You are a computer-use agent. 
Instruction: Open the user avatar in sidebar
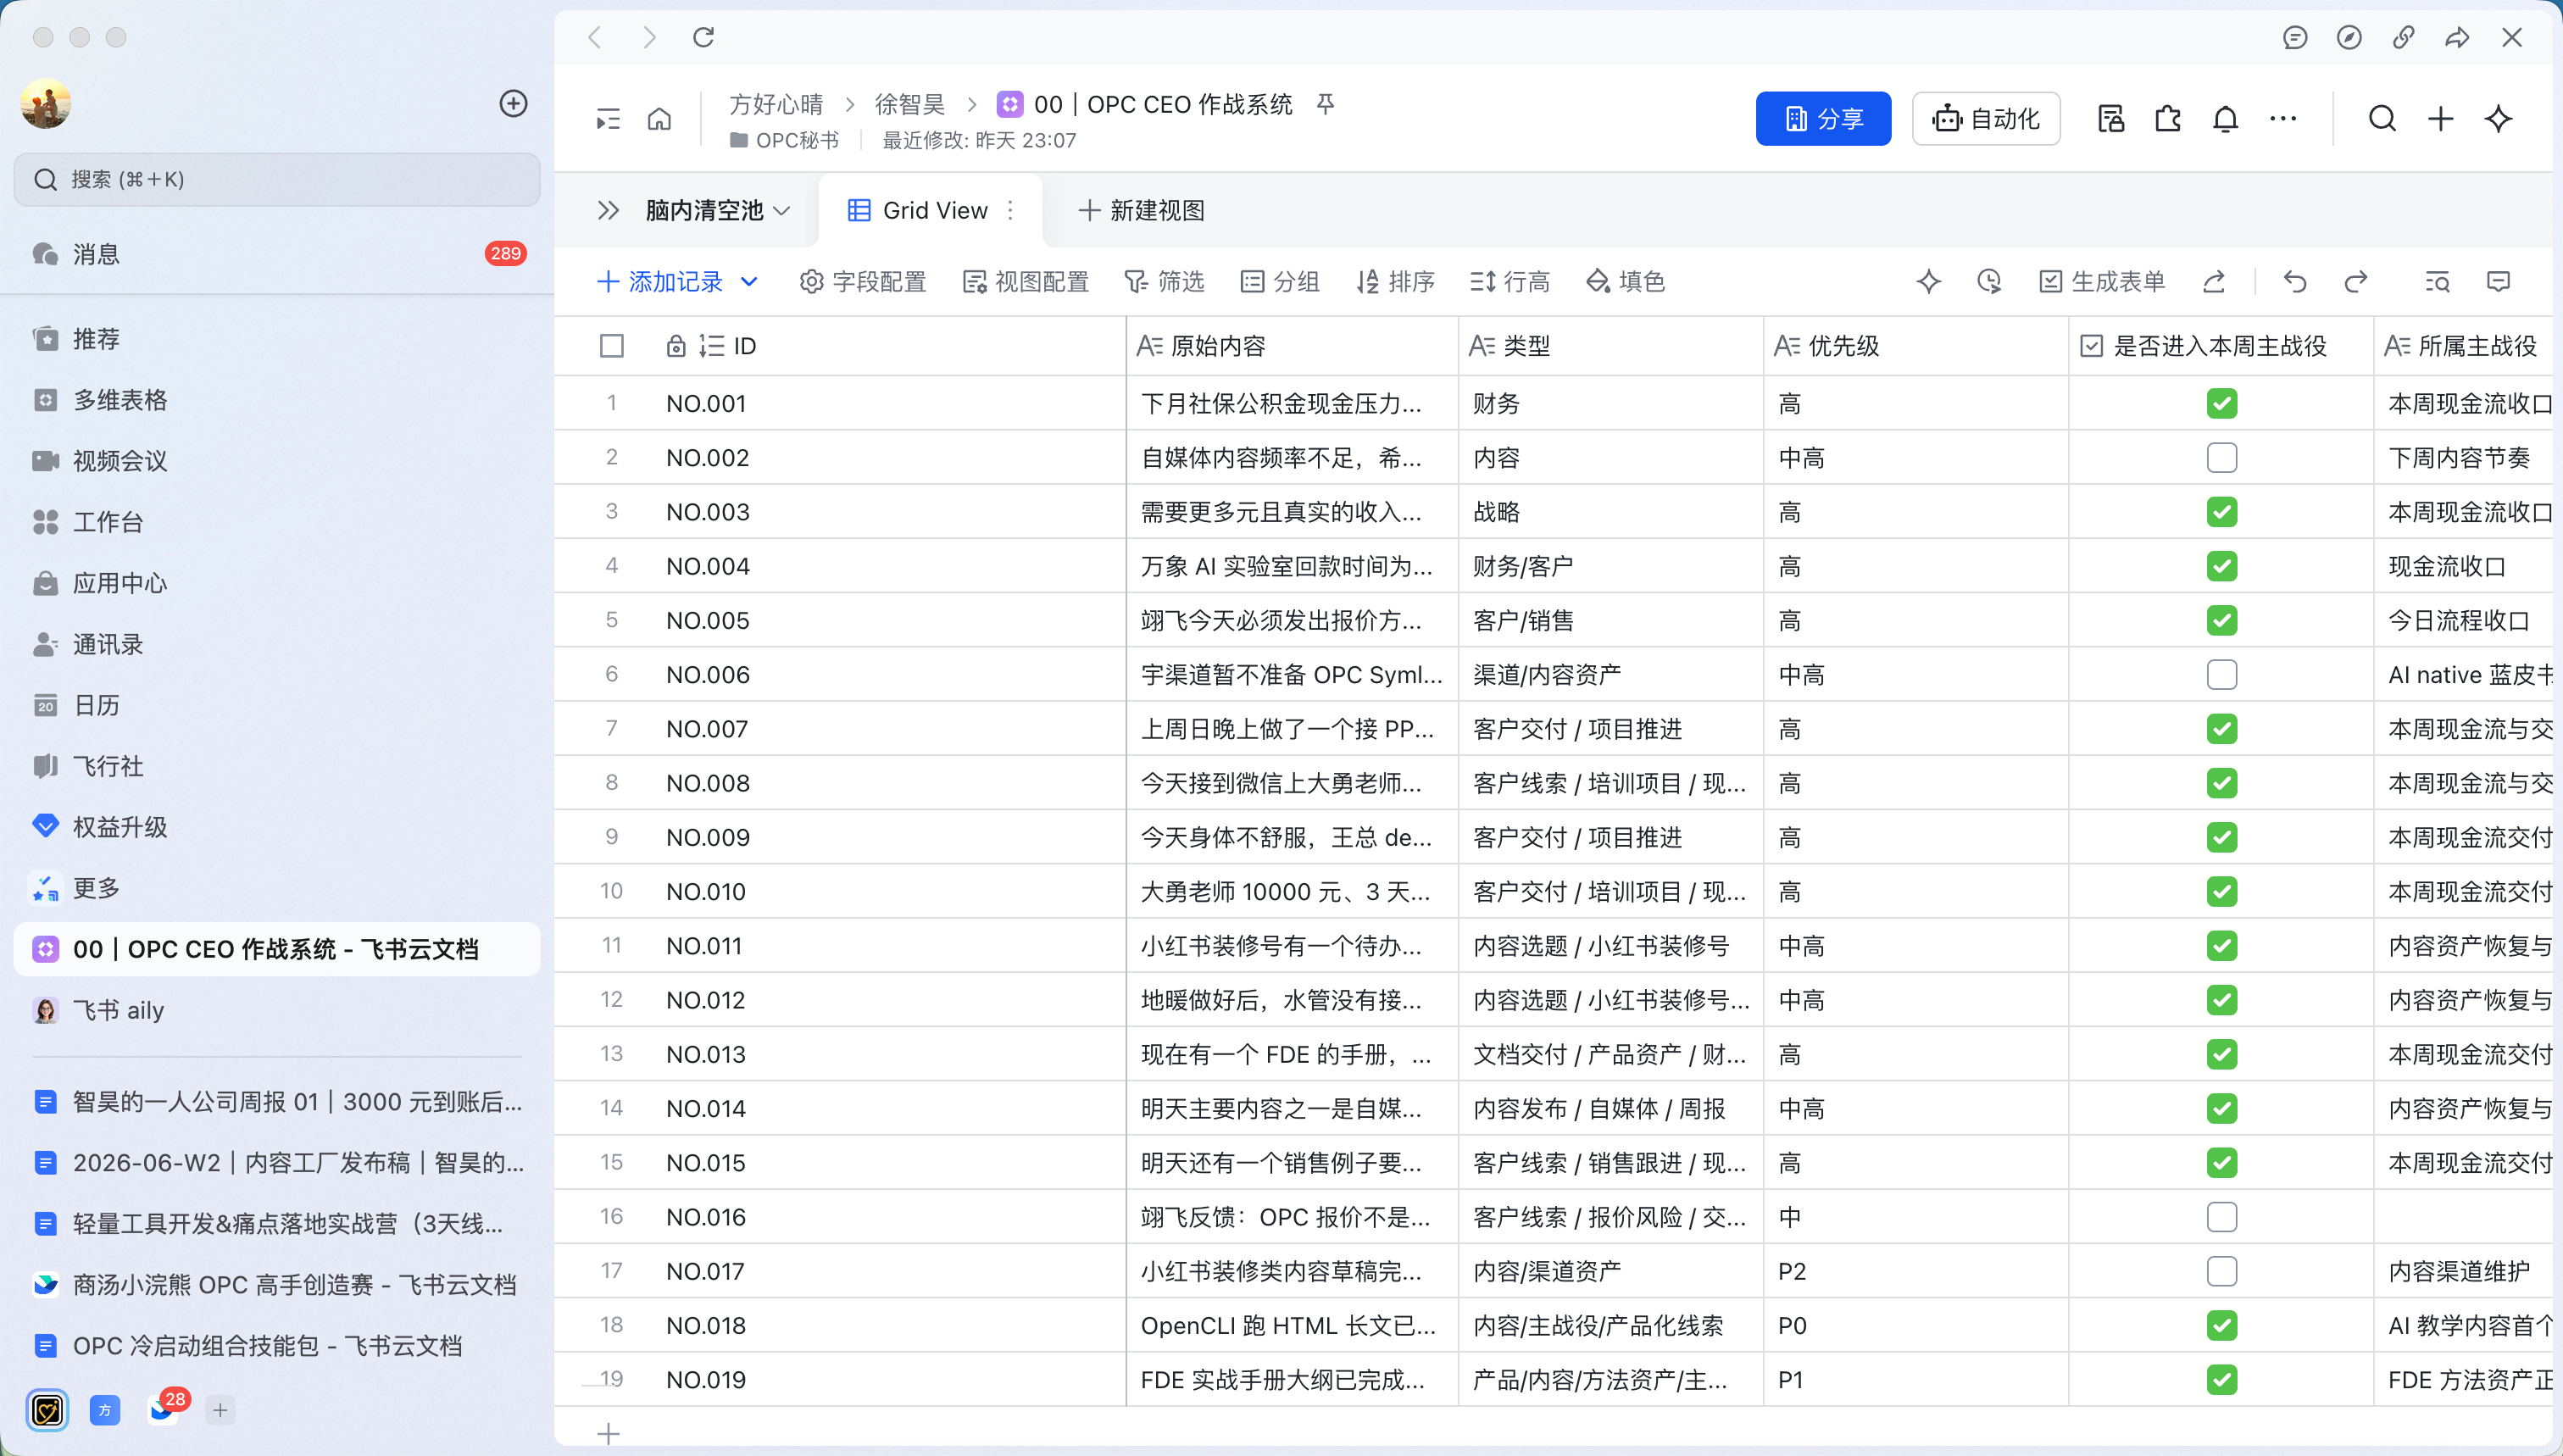[46, 103]
